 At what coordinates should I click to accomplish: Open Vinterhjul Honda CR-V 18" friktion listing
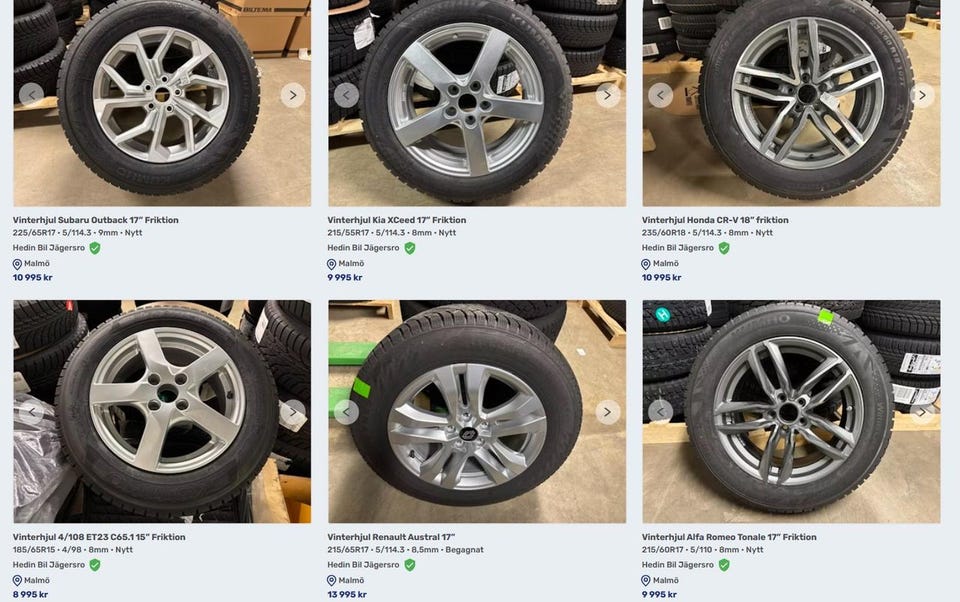point(715,220)
